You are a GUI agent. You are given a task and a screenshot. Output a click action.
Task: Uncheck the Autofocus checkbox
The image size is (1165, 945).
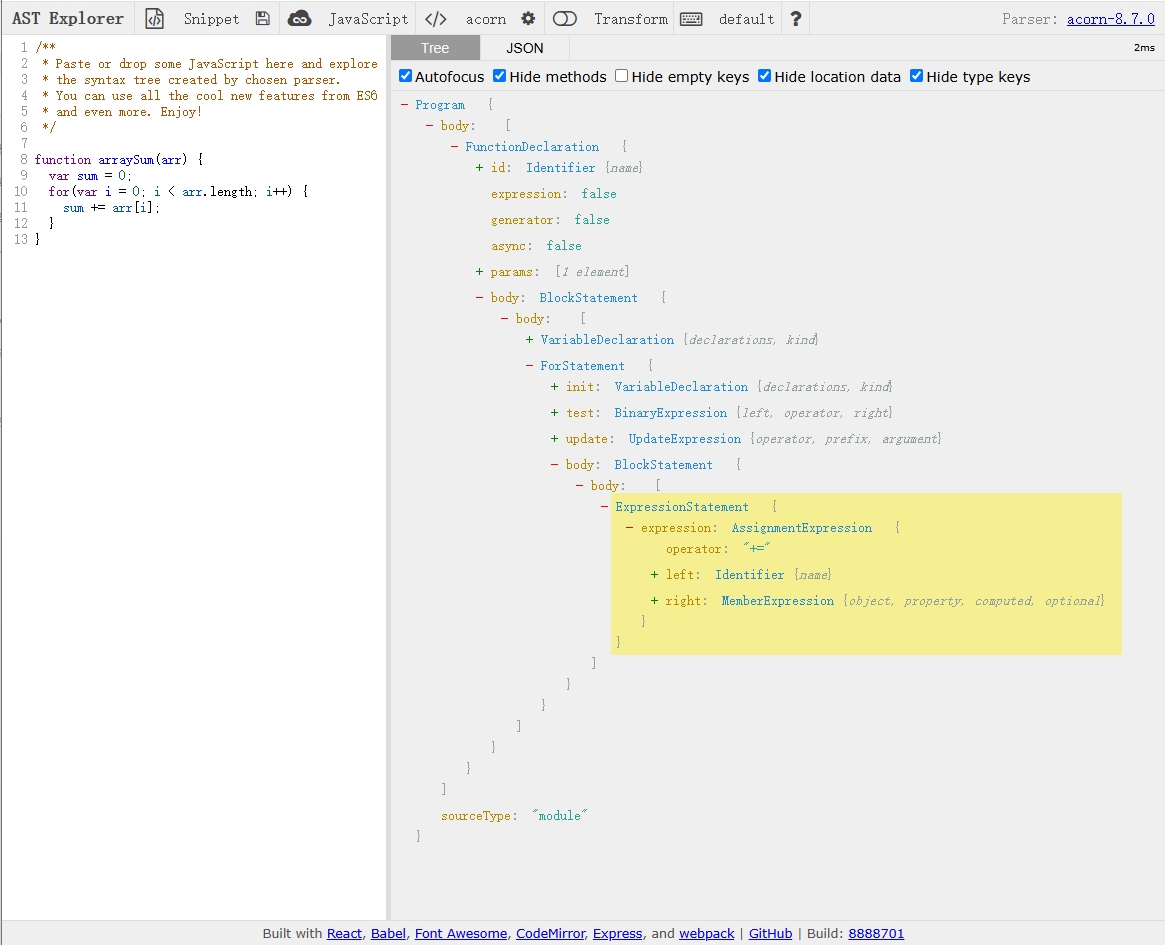click(405, 76)
